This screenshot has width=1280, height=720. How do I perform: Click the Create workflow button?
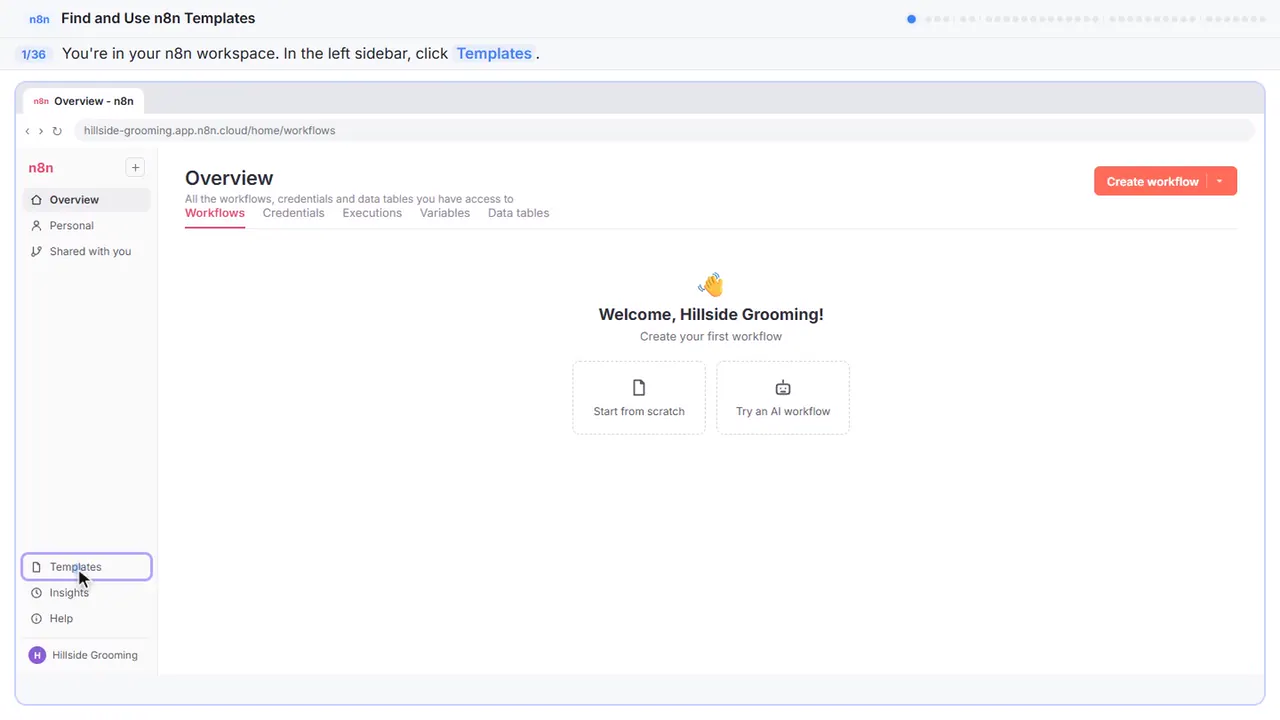(x=1152, y=181)
